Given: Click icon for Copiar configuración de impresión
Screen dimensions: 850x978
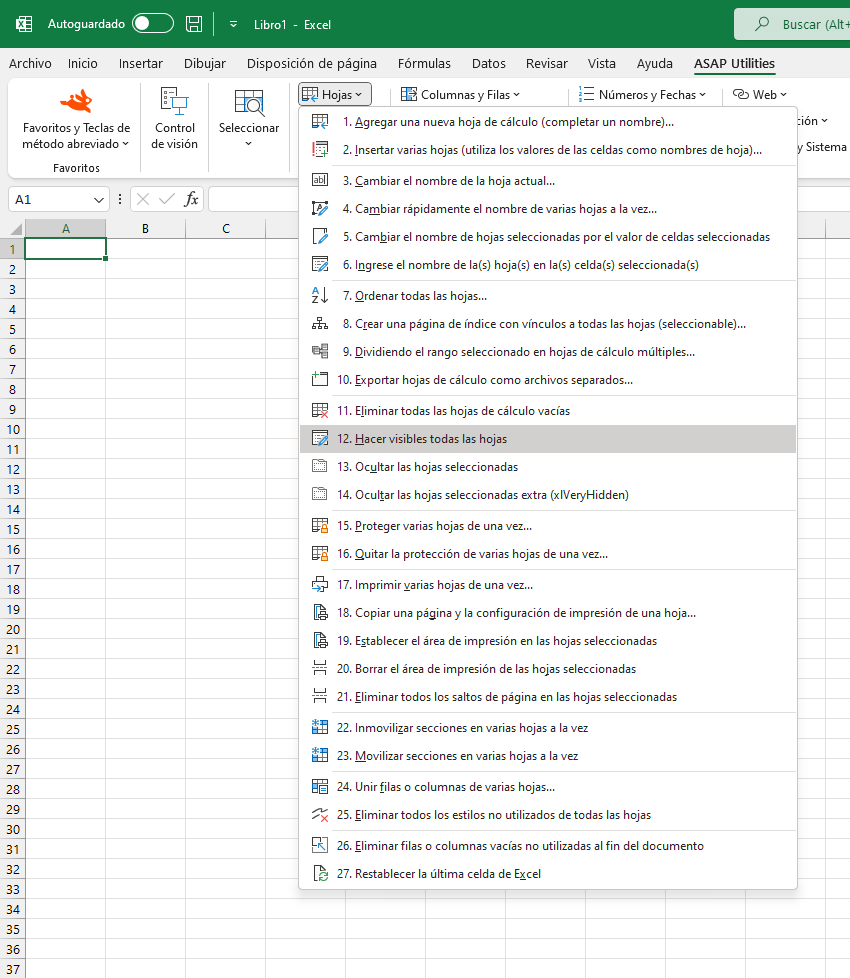Looking at the screenshot, I should (320, 612).
